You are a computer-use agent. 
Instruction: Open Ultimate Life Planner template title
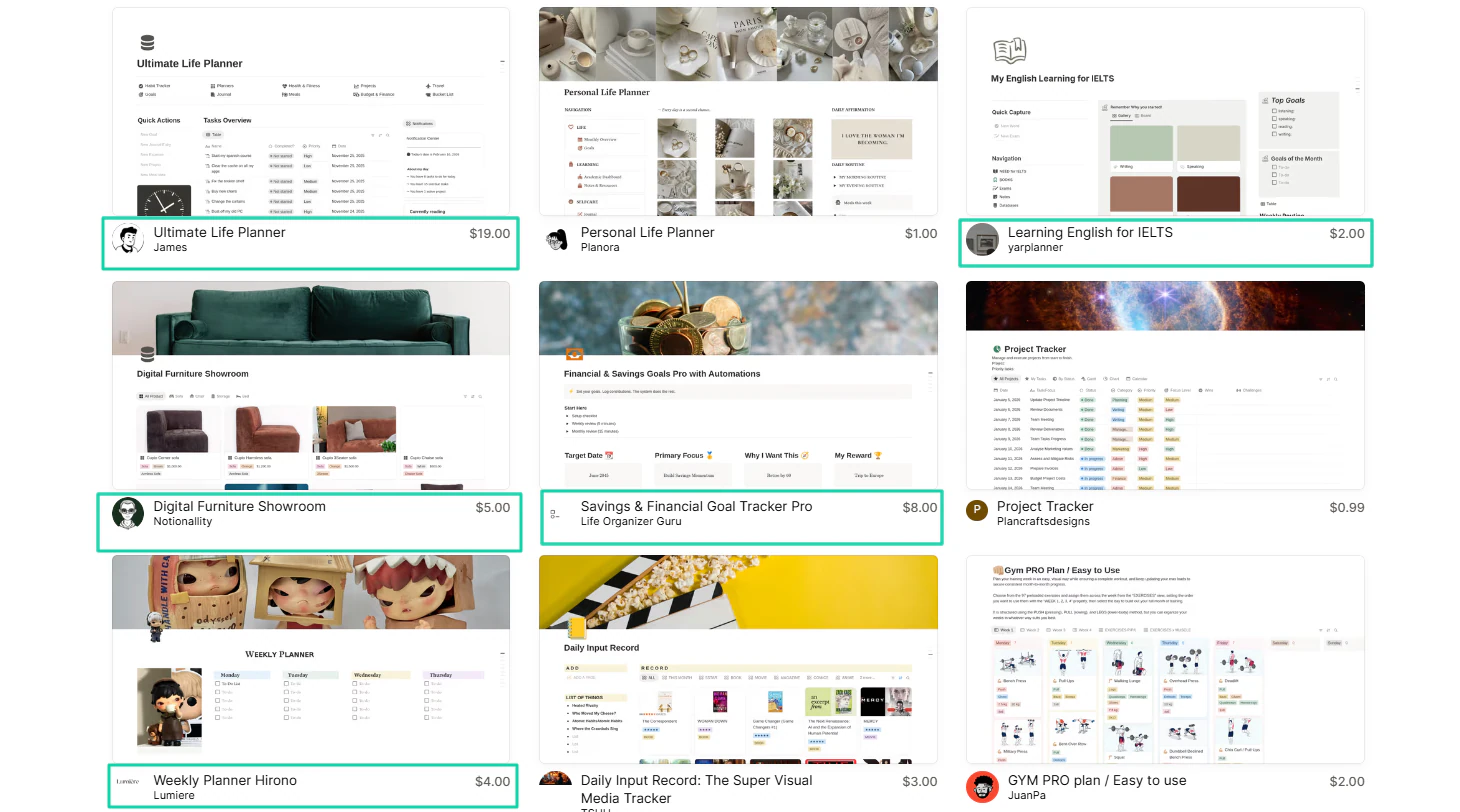tap(219, 232)
